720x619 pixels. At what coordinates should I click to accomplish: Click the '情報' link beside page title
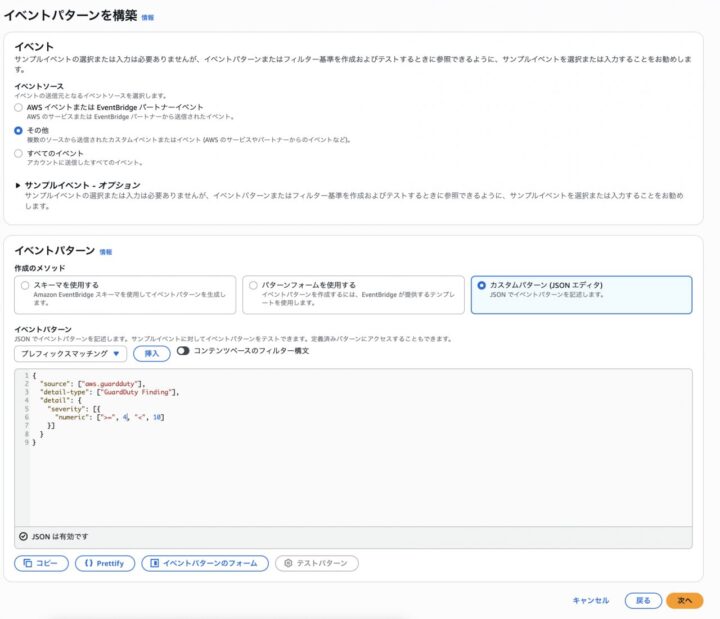(x=148, y=18)
